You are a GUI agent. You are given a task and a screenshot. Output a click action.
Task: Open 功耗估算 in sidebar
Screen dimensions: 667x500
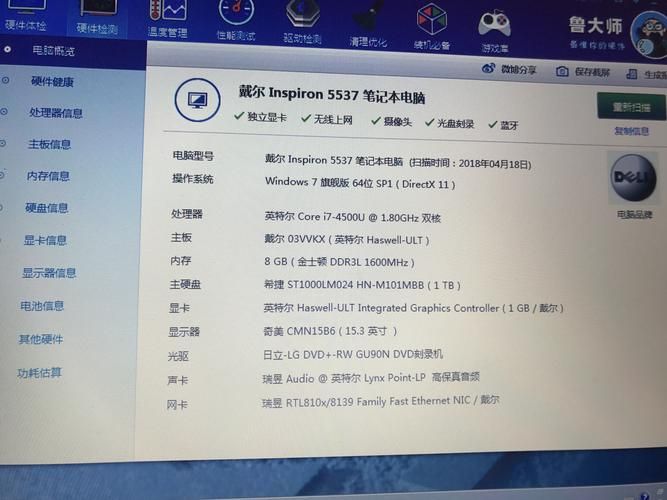(39, 373)
